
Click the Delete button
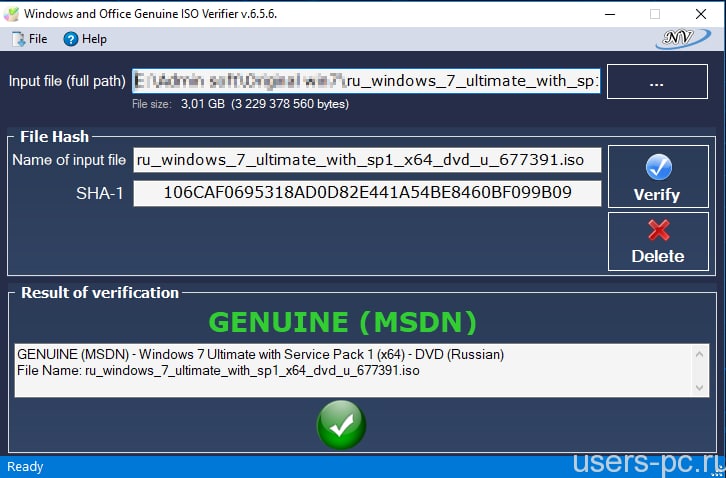tap(658, 241)
